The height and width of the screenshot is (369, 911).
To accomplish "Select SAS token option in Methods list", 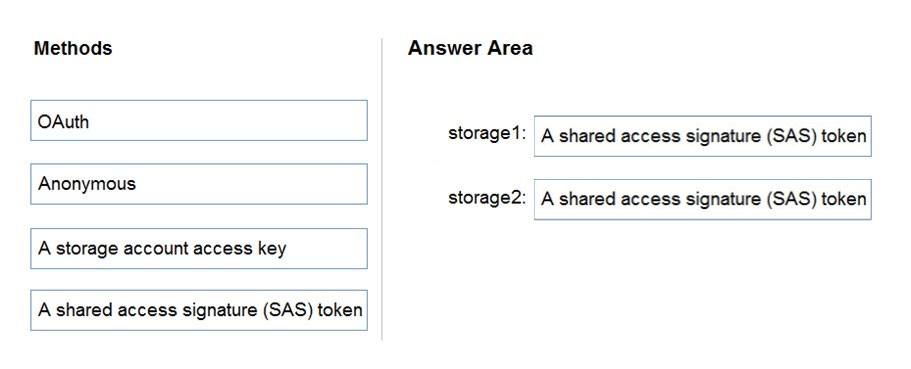I will [199, 310].
